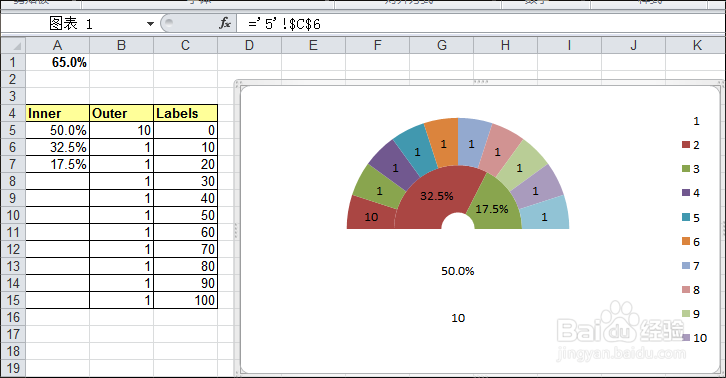Select Labels cell containing 30

coord(185,181)
